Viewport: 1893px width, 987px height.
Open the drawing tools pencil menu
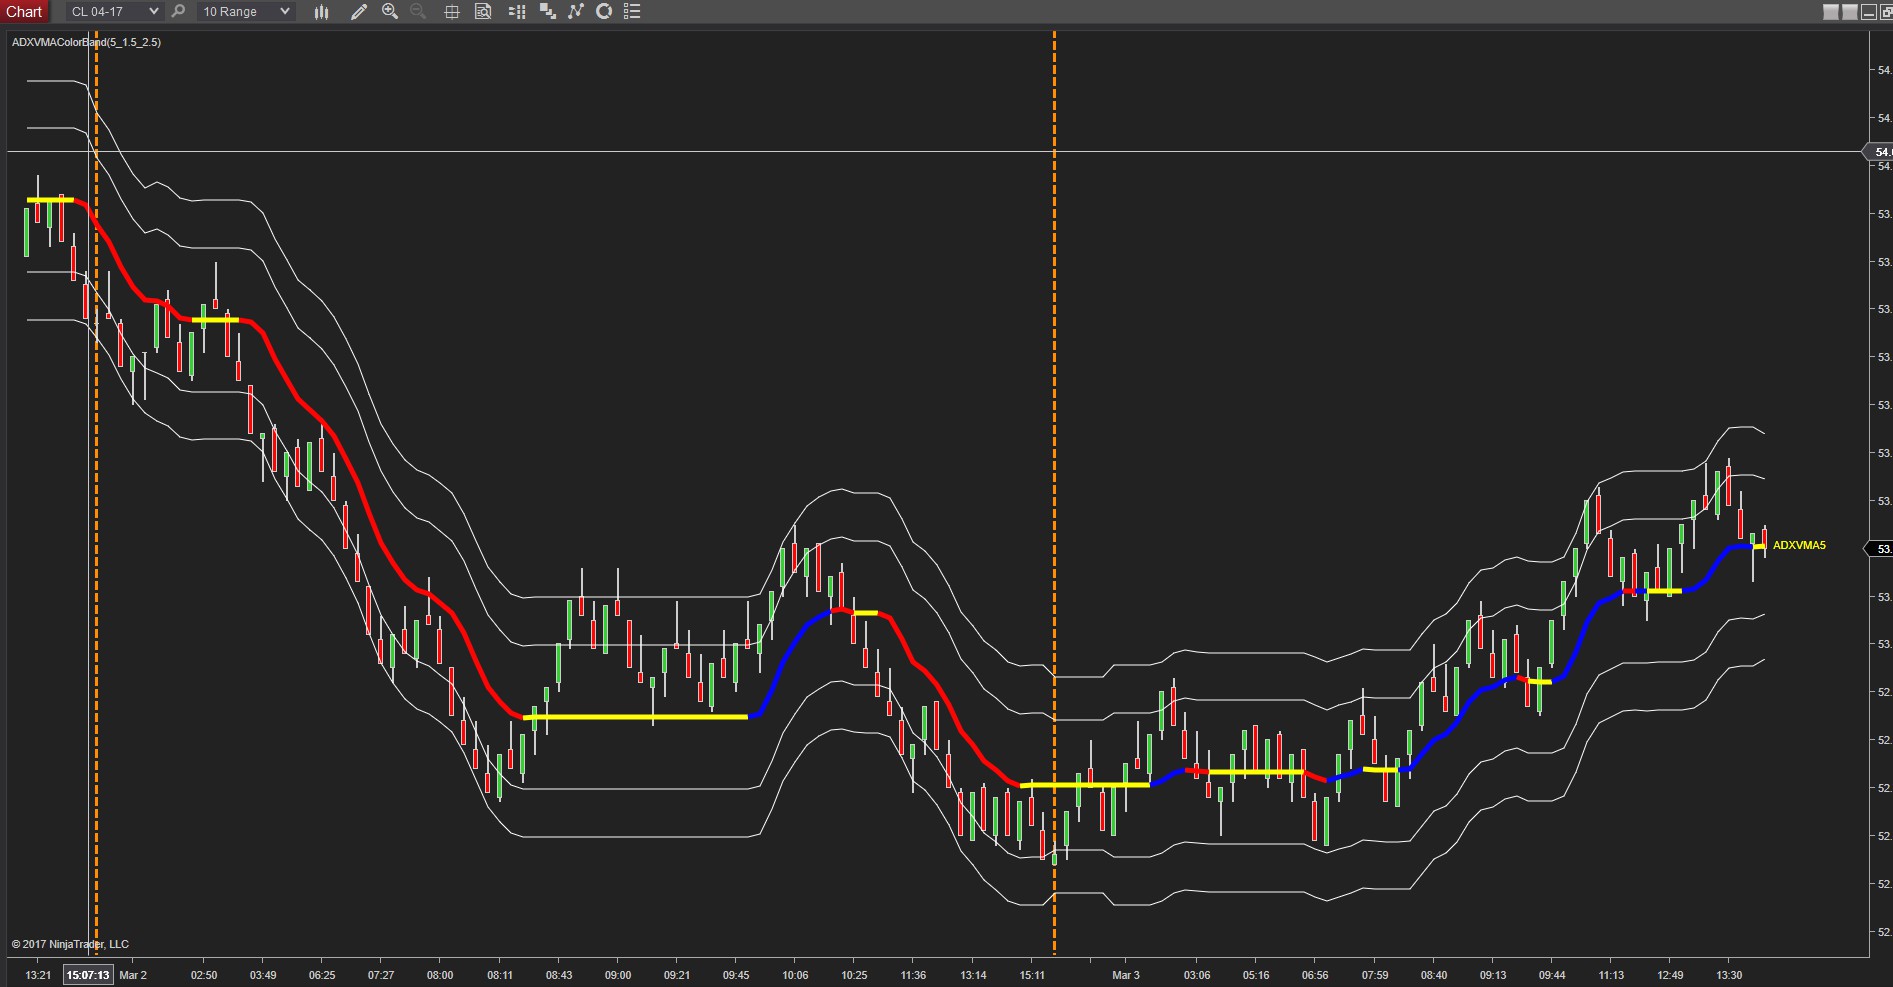click(359, 12)
